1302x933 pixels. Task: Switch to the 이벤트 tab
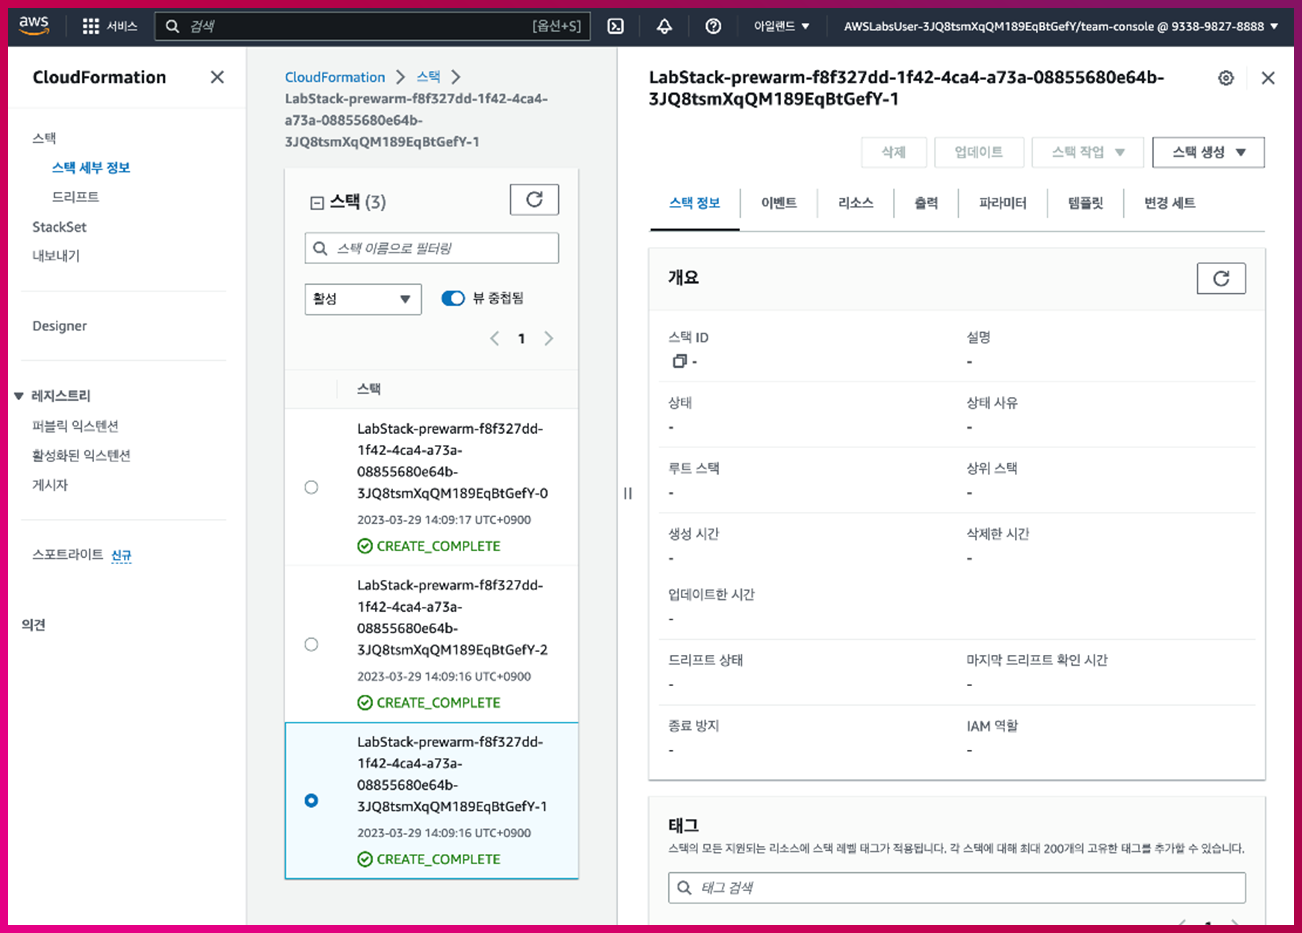point(778,203)
